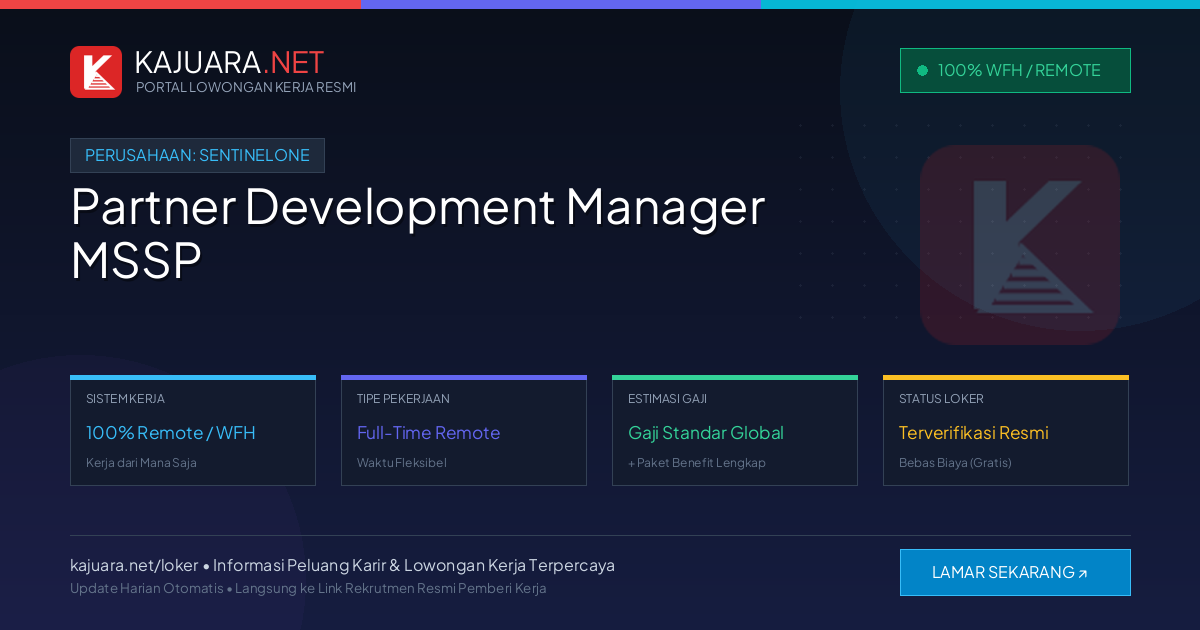Click the Bebas Biaya (Gratis) text
Viewport: 1200px width, 630px height.
point(955,463)
